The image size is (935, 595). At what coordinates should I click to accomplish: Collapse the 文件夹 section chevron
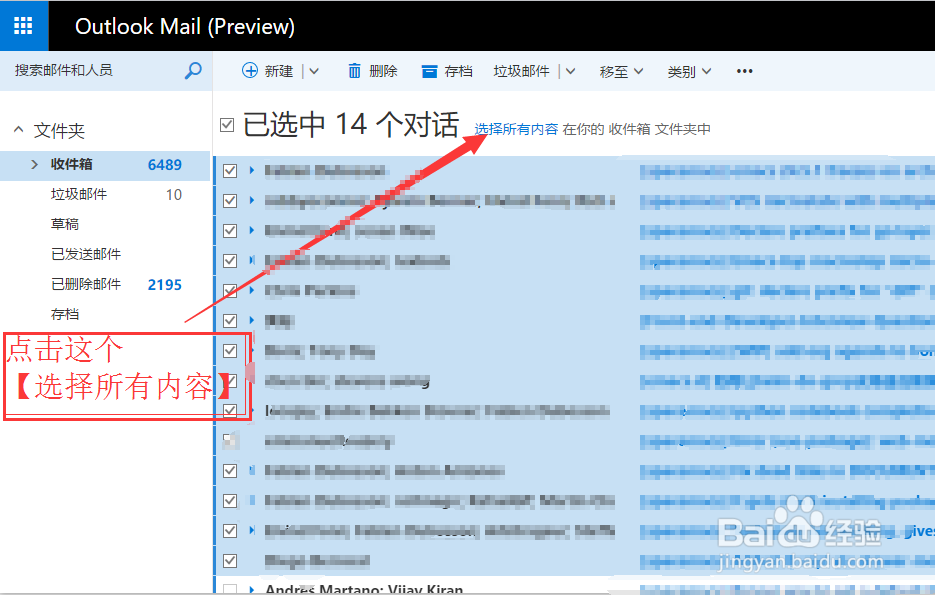click(x=19, y=129)
